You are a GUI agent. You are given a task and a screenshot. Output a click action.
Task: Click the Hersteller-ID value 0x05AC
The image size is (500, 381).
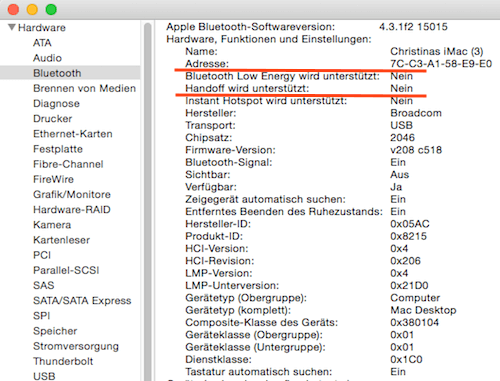(410, 224)
